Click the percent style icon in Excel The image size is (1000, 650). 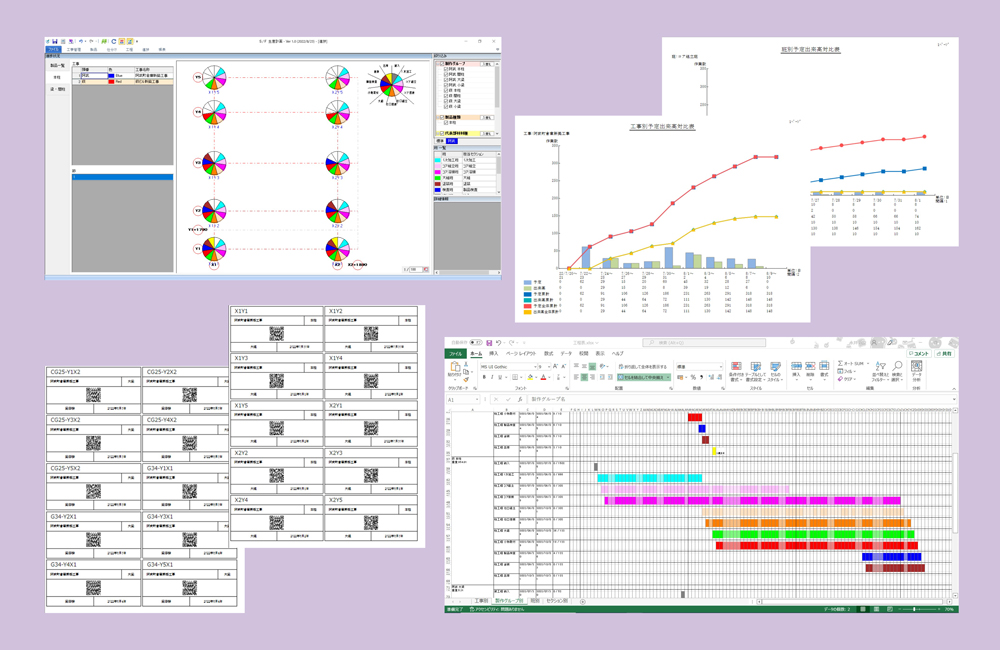click(693, 377)
